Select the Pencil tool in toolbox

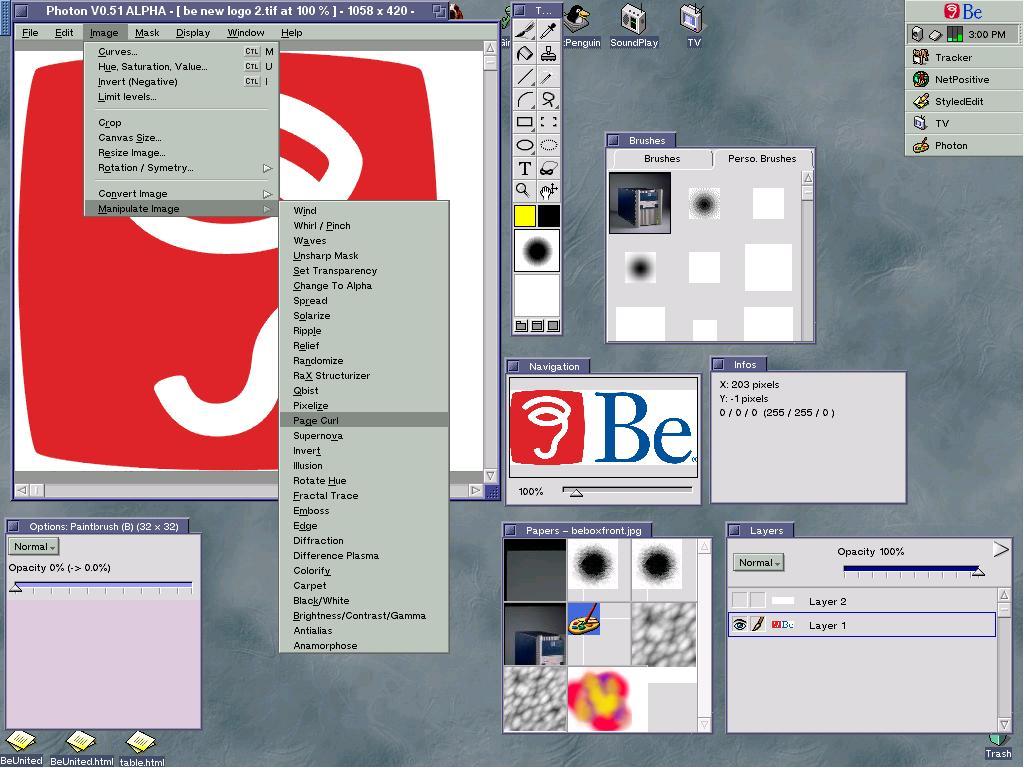[x=549, y=76]
